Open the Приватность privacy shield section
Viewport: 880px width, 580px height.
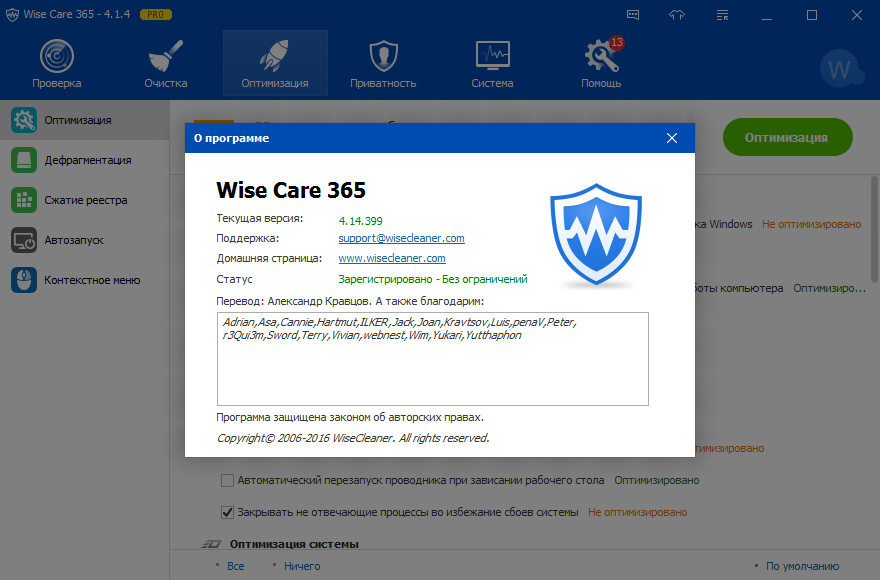(x=383, y=63)
